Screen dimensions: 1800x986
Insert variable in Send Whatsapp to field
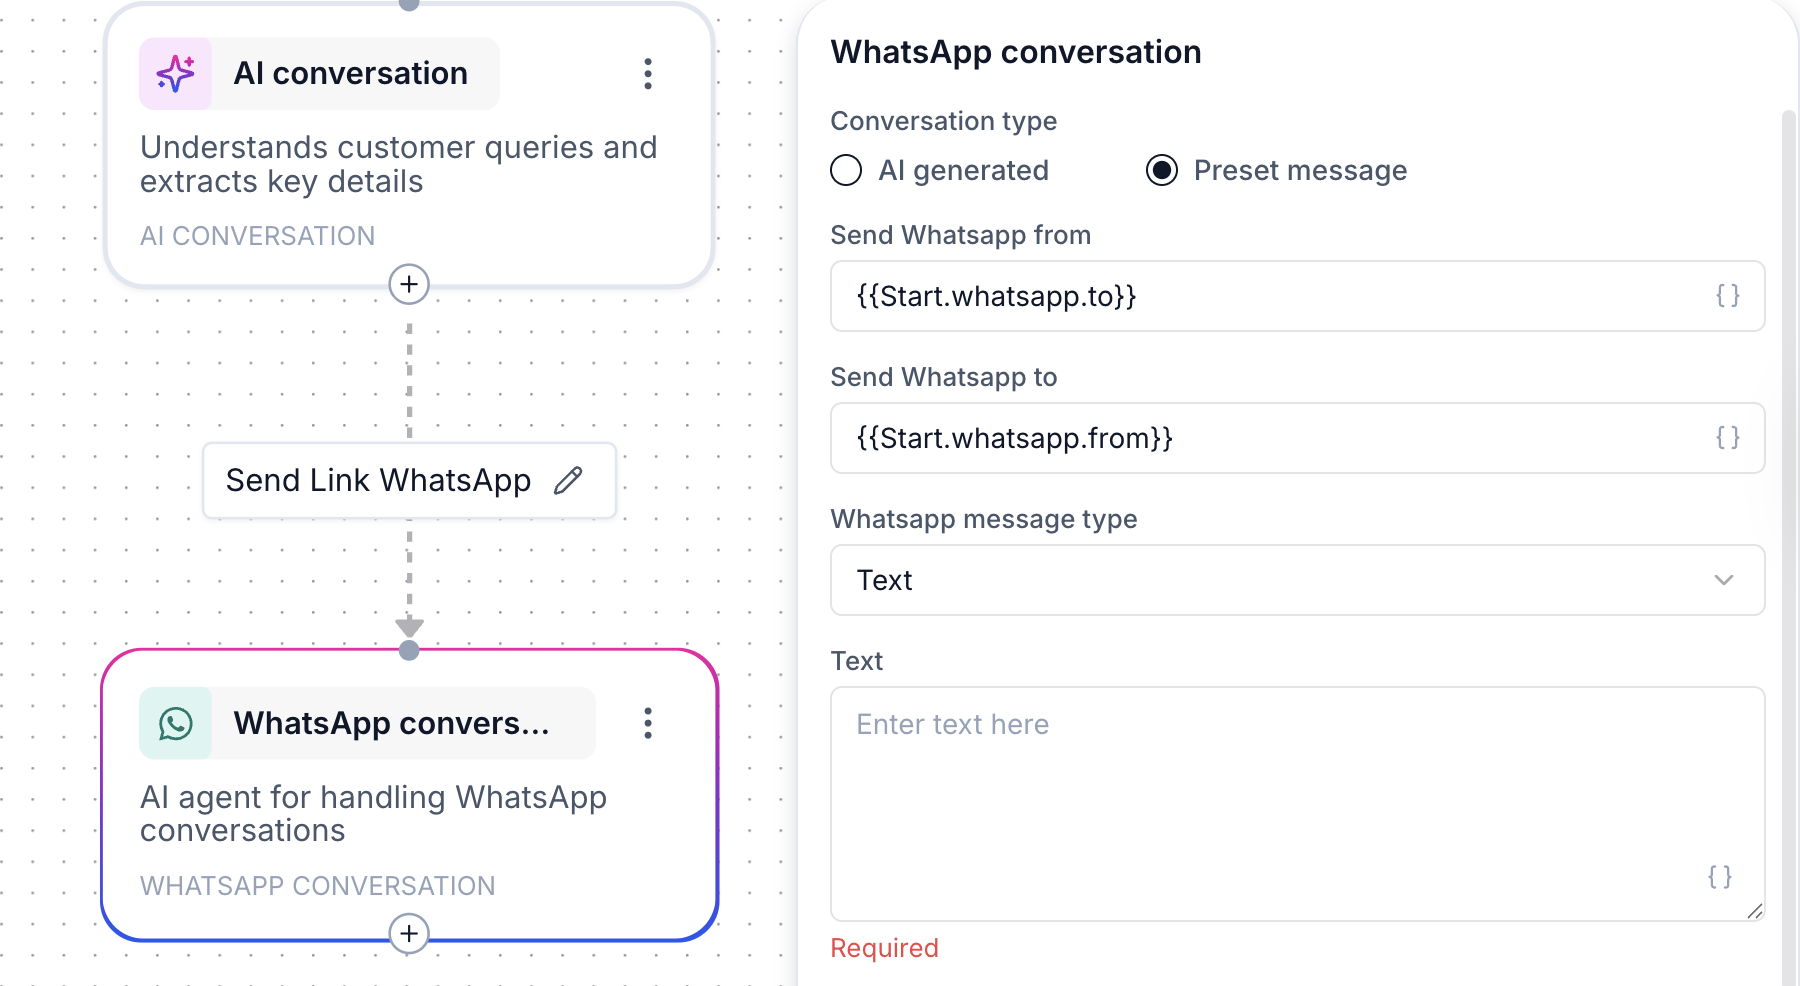(x=1728, y=438)
